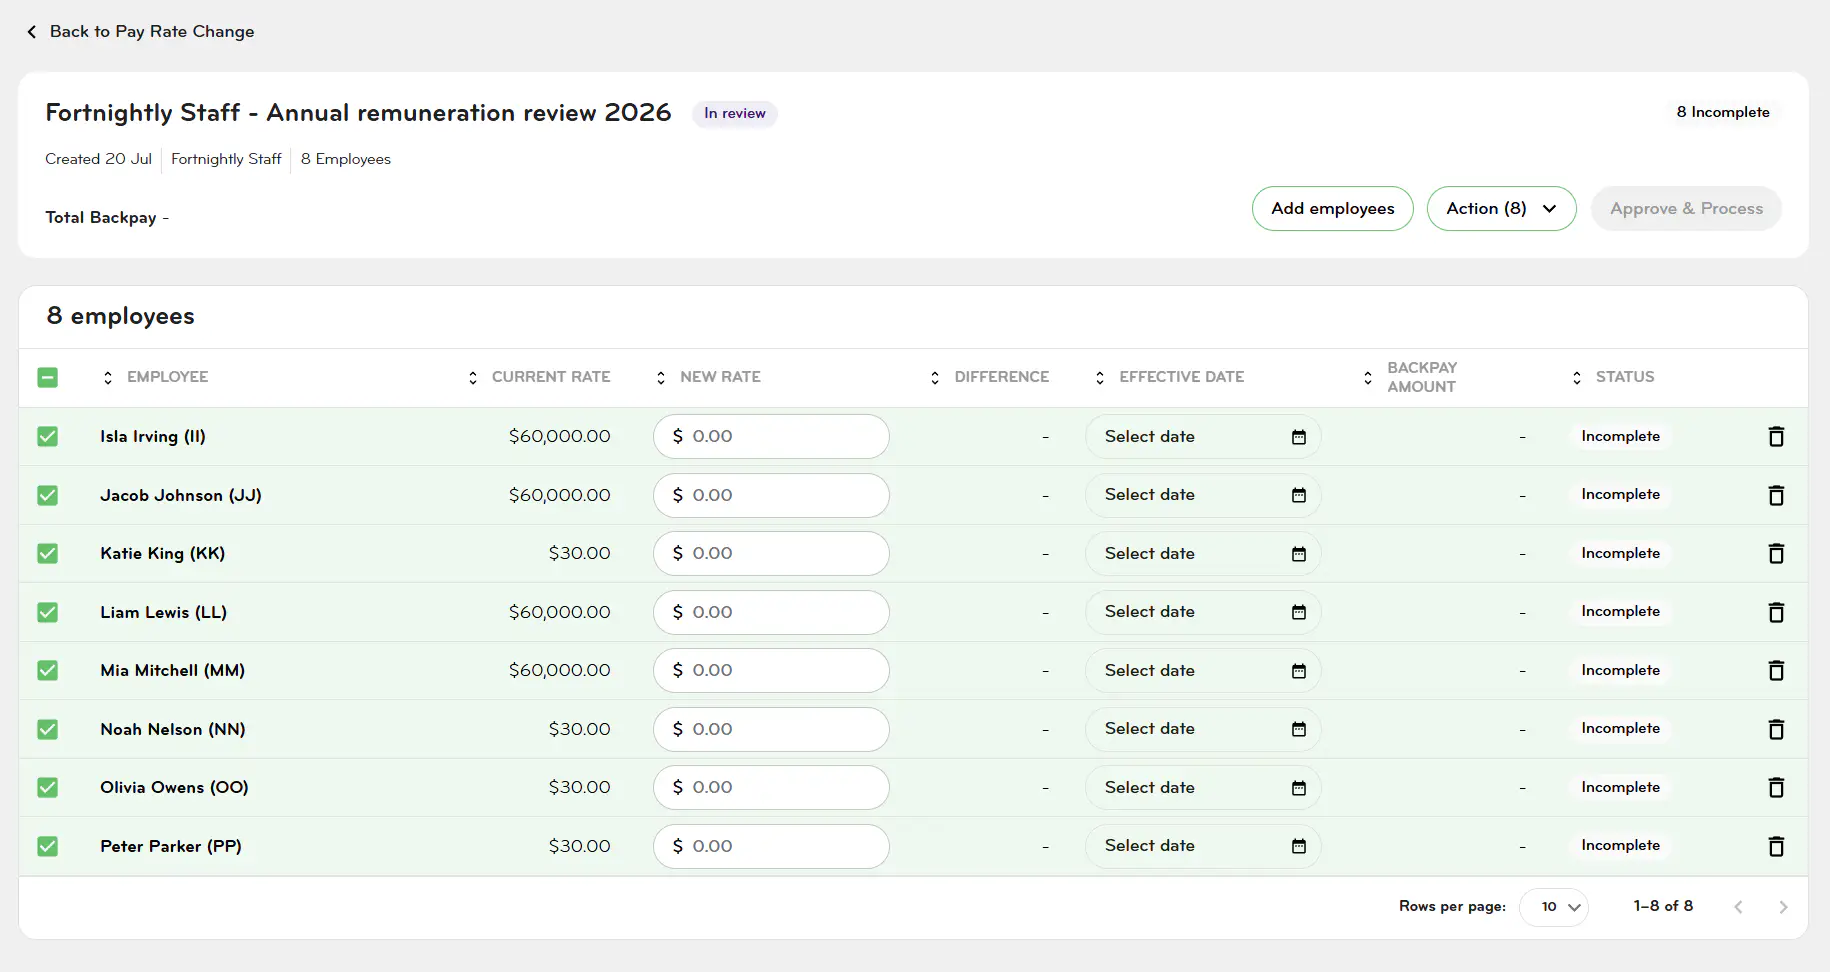
Task: Go back to Pay Rate Change
Action: pyautogui.click(x=140, y=31)
